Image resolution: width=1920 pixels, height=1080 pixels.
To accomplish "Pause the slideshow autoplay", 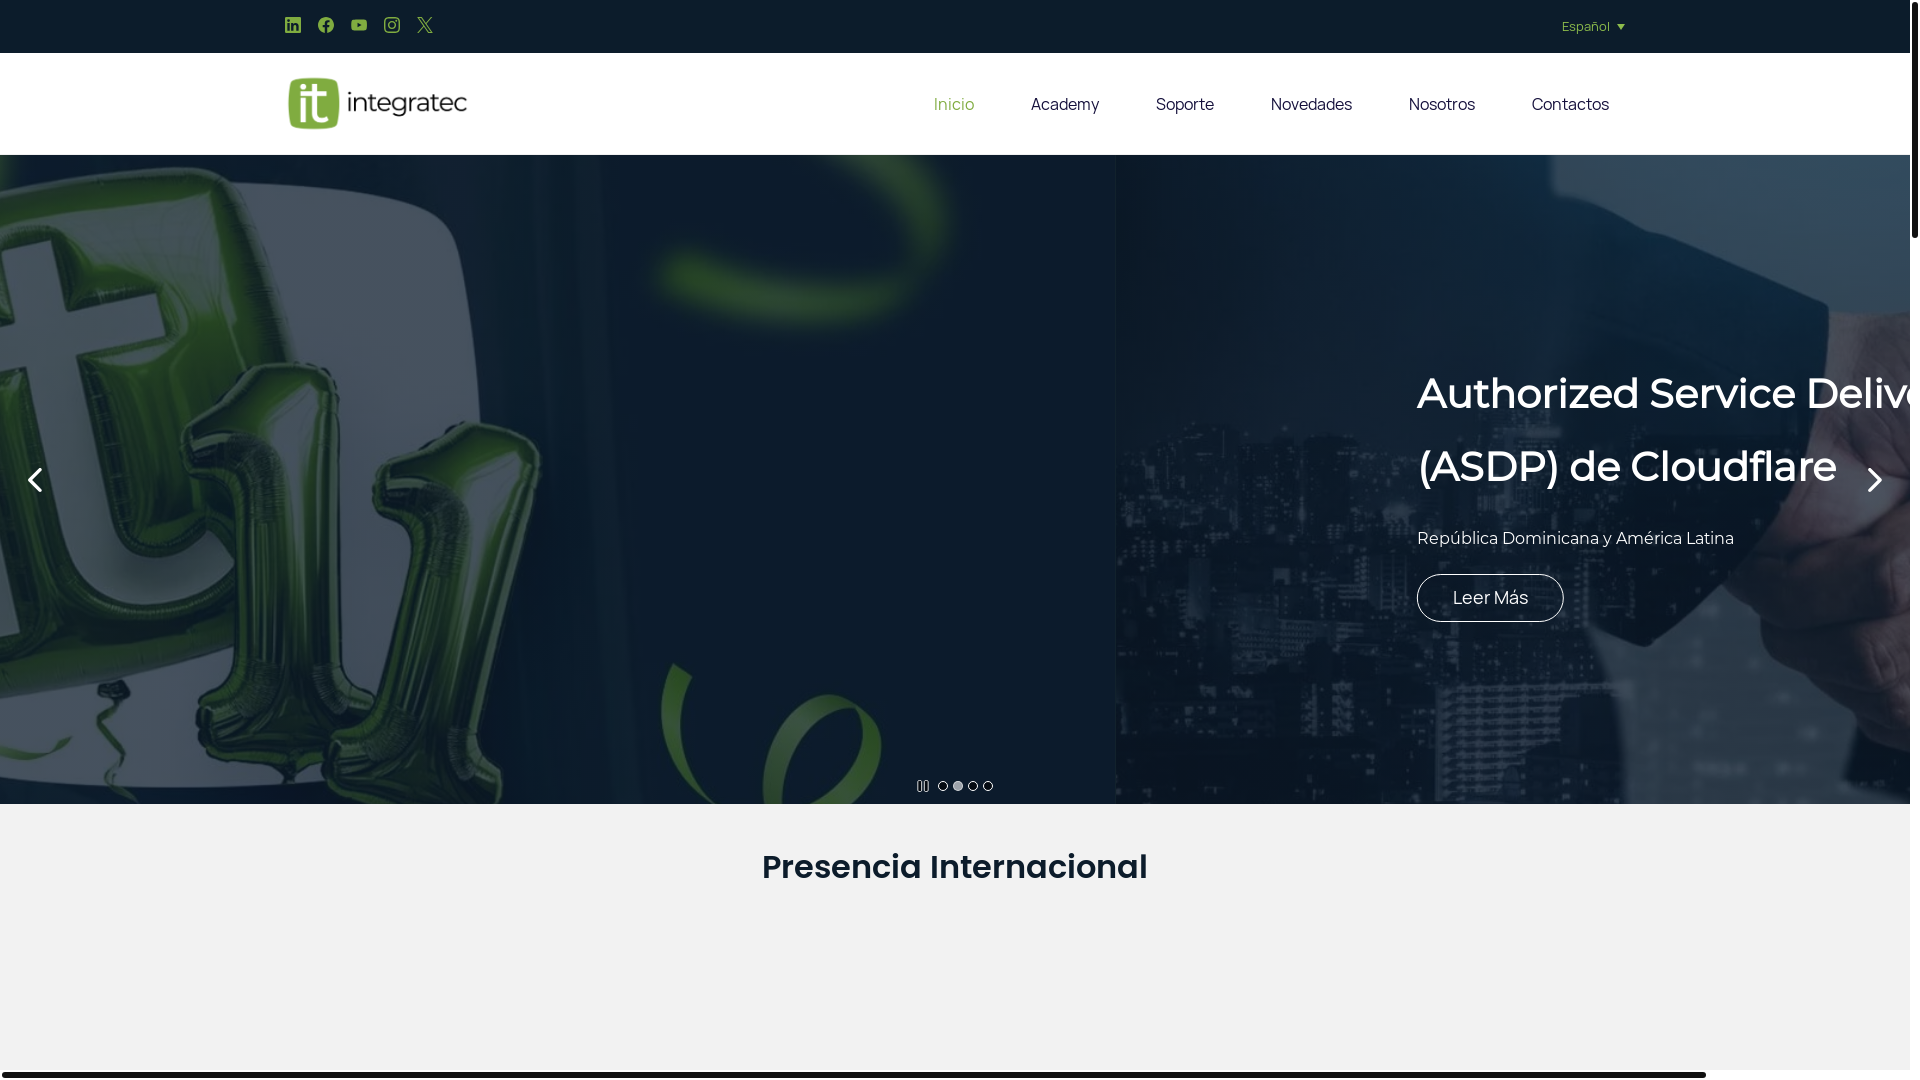I will point(923,786).
